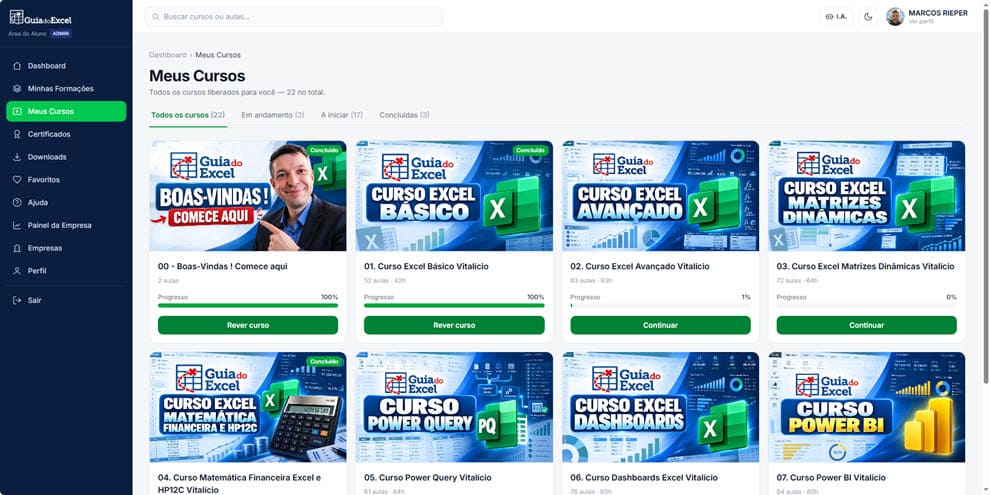Open the Boas-Vindas Comece Aqui thumbnail
This screenshot has height=495, width=990.
(248, 196)
